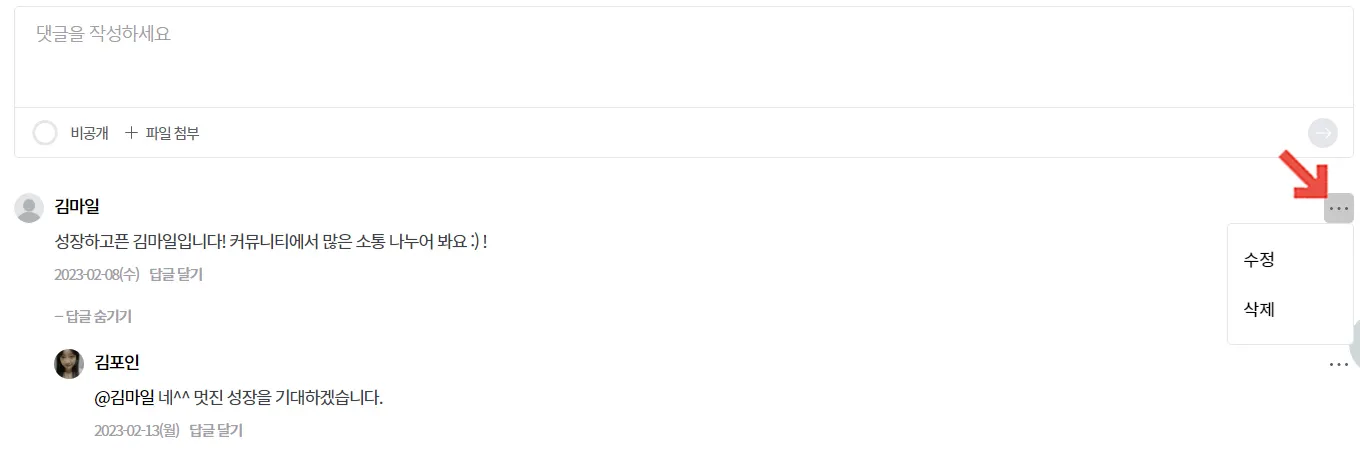
Task: Click the 2023-02-13(월) reply date
Action: click(137, 431)
